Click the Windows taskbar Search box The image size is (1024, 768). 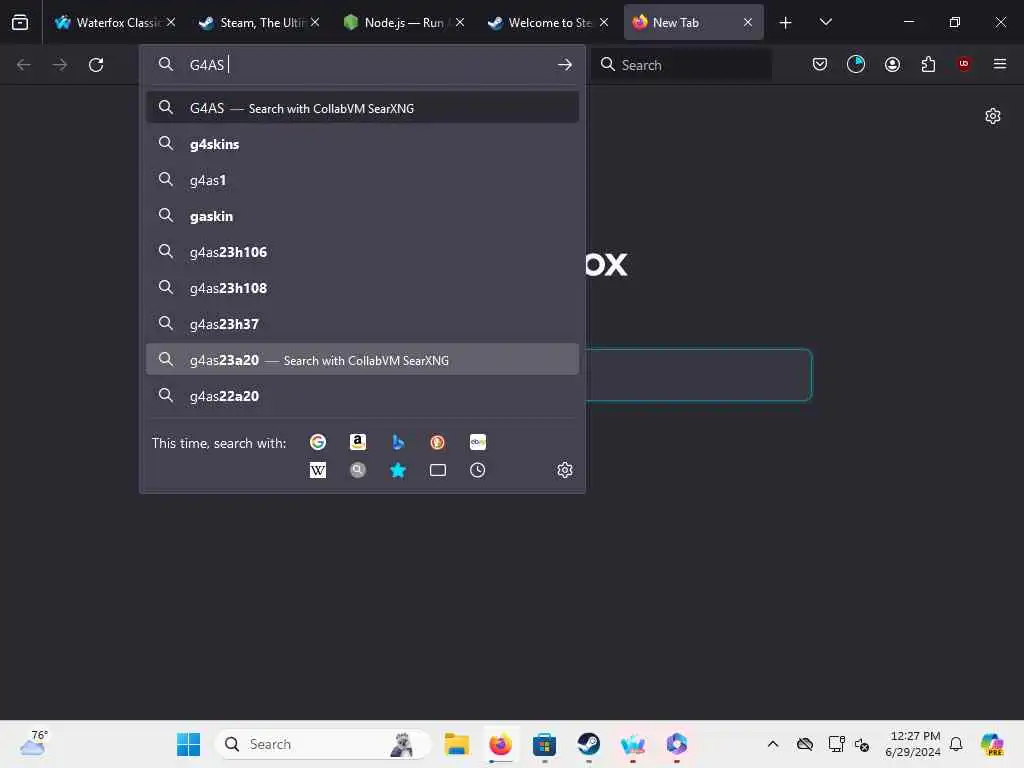pyautogui.click(x=323, y=744)
